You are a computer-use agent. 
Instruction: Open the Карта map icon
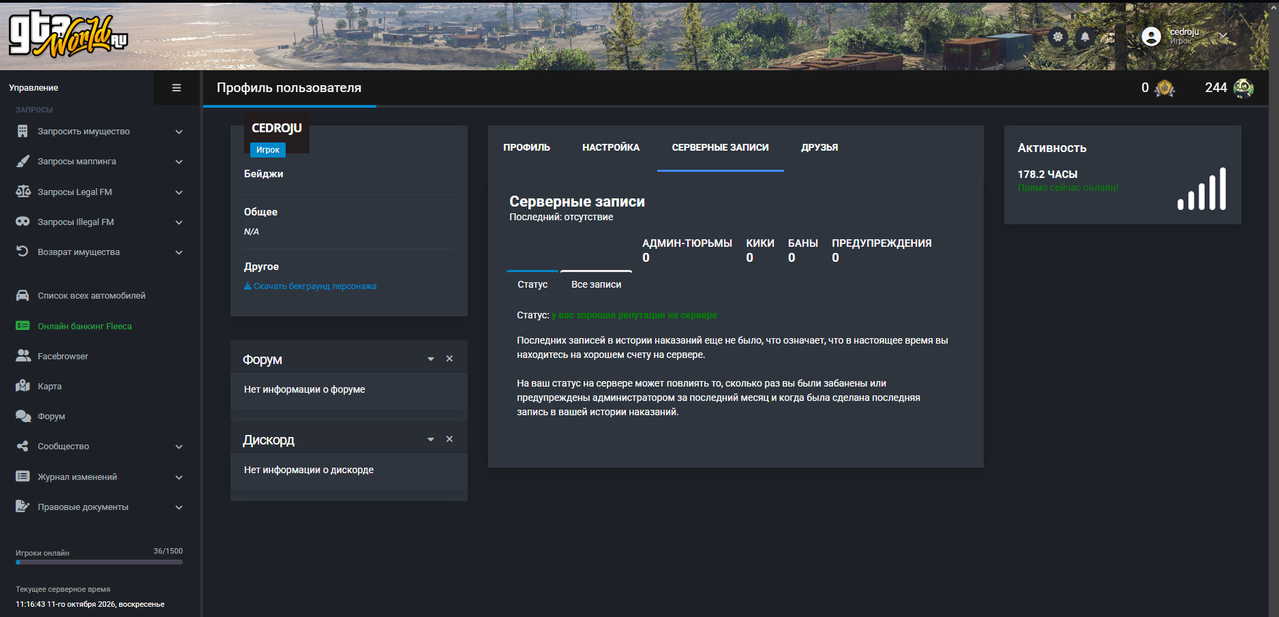click(x=22, y=386)
